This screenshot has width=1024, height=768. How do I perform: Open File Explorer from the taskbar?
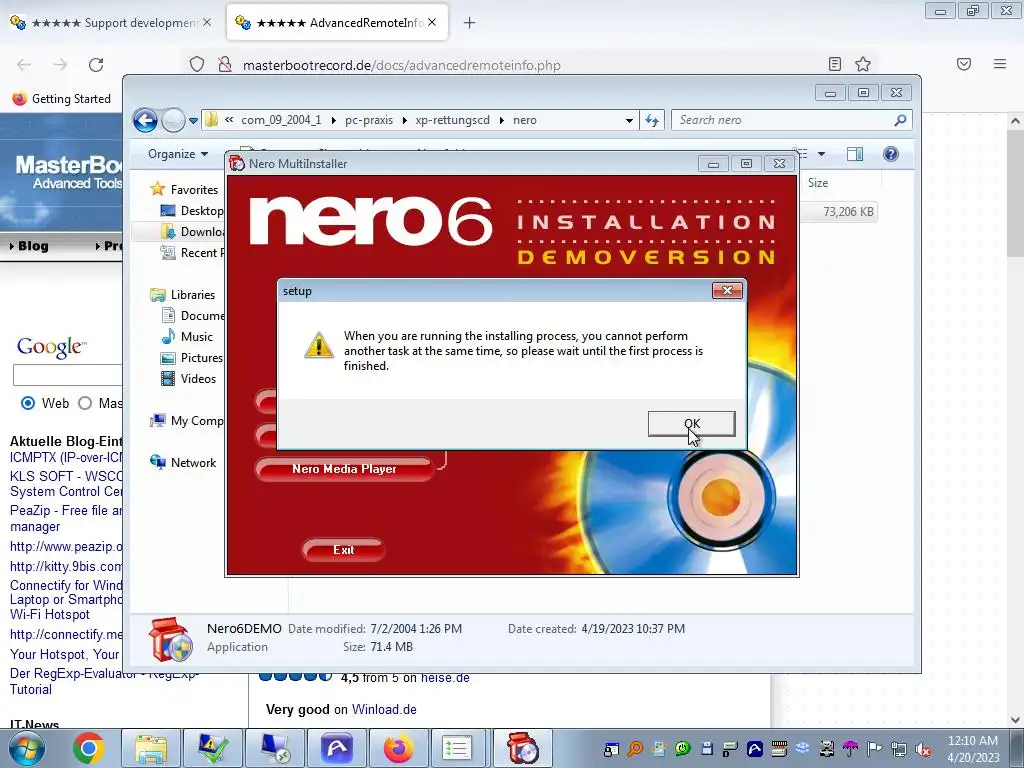click(x=151, y=748)
